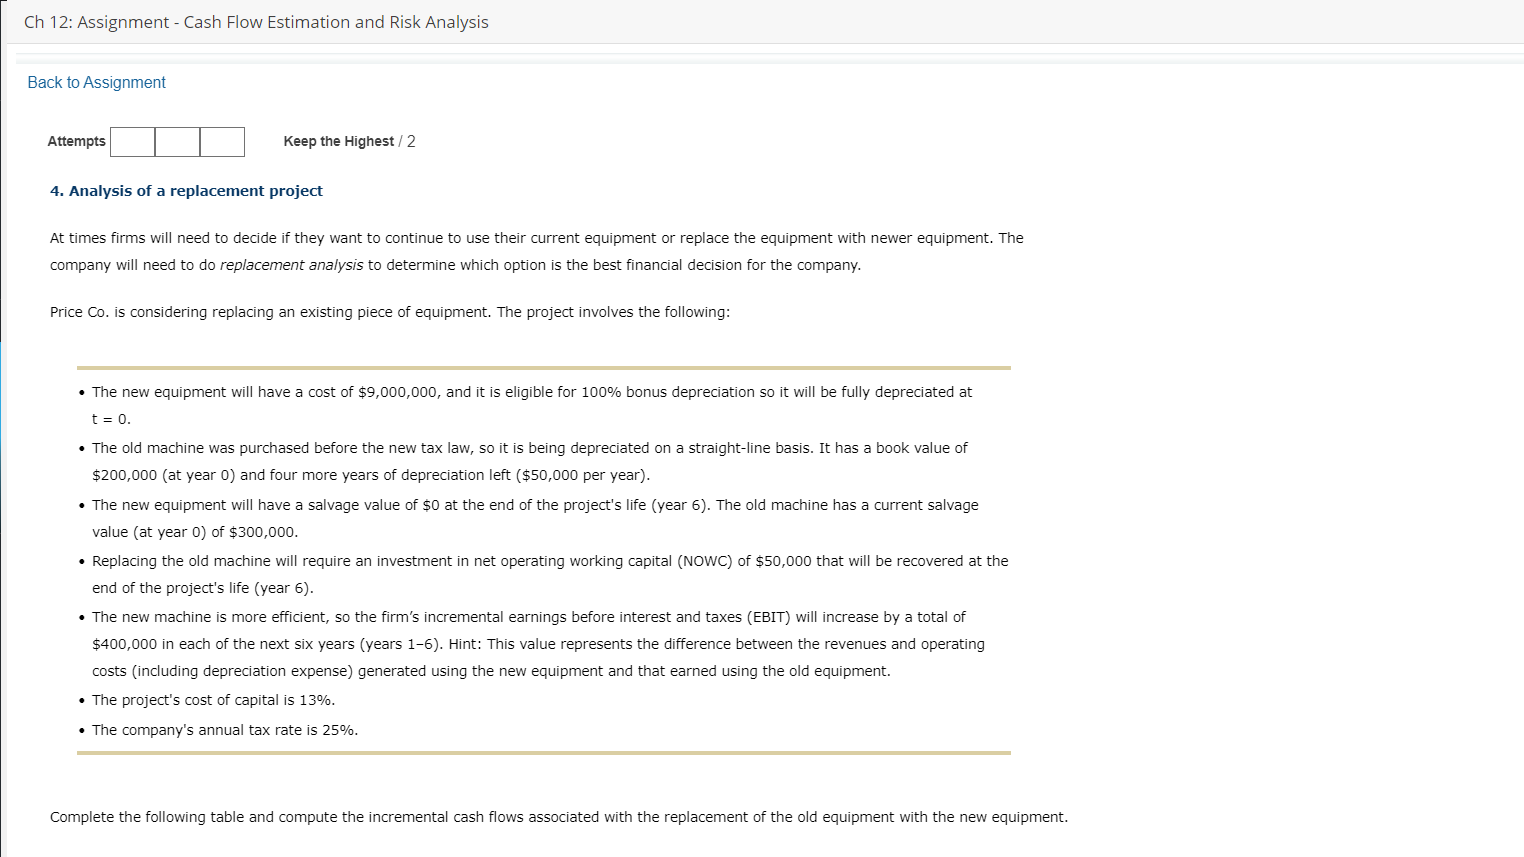Click the second Attempts score box
This screenshot has height=857, width=1524.
(177, 141)
